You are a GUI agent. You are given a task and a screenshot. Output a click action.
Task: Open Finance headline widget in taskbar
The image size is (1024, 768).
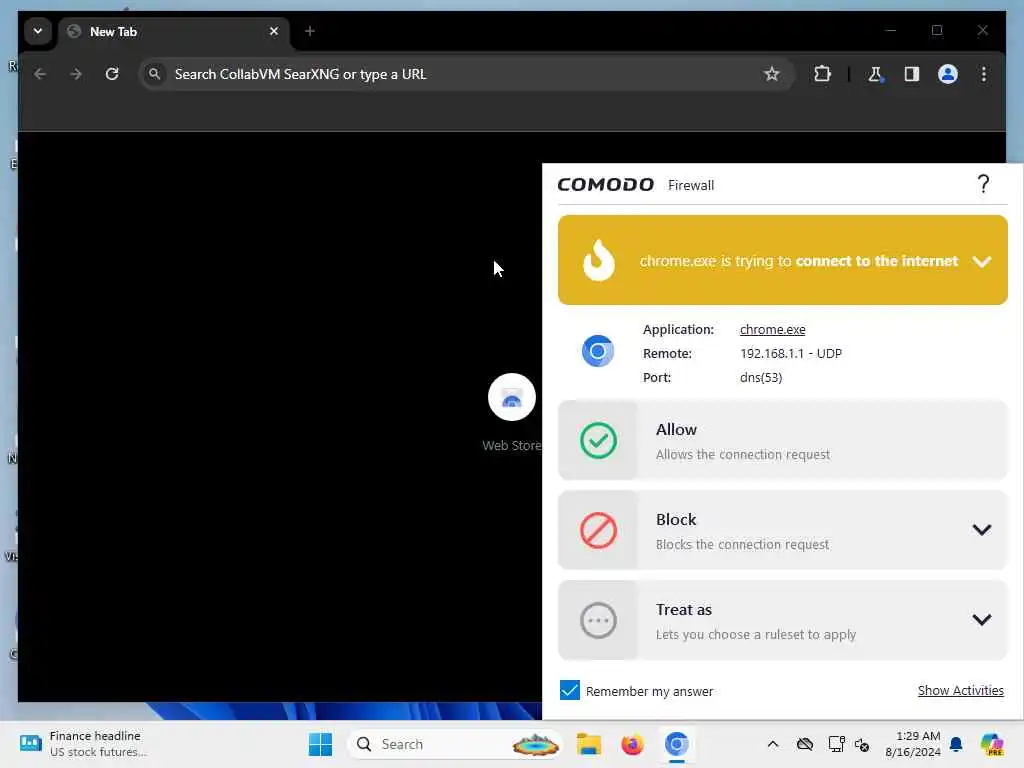84,744
